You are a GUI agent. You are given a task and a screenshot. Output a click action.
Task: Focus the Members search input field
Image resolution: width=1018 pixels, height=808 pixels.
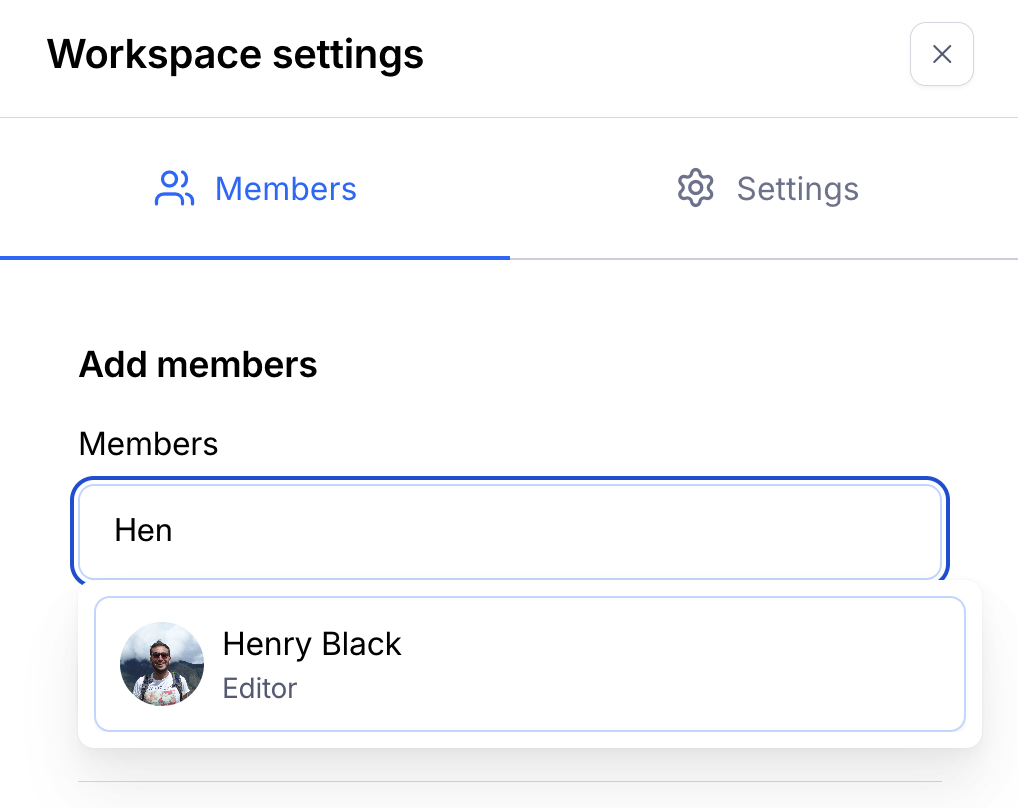coord(510,531)
